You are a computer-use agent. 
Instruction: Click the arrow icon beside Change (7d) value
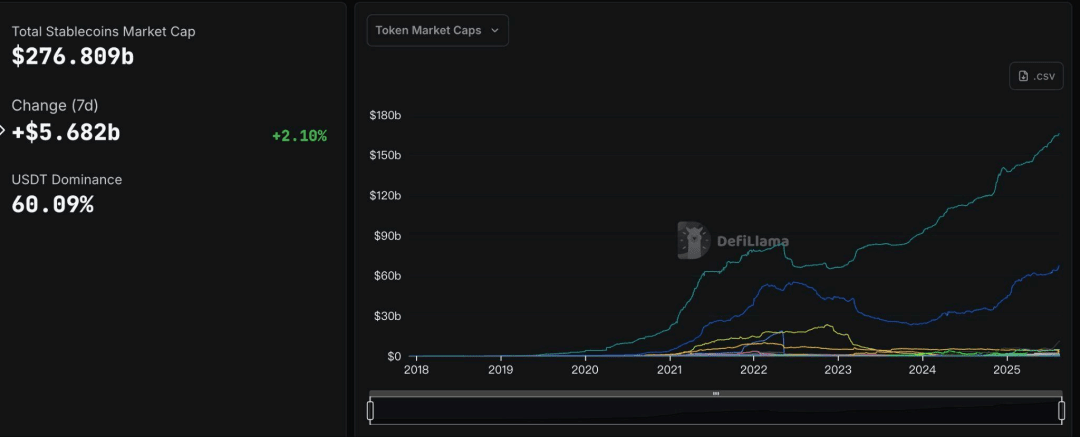tap(2, 130)
